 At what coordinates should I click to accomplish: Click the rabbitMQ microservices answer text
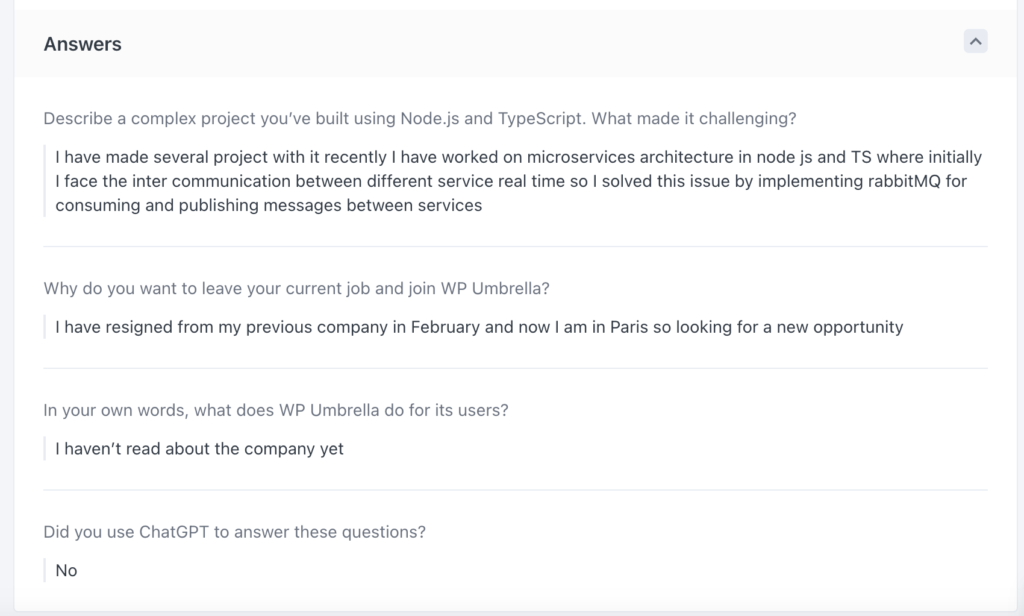pyautogui.click(x=519, y=181)
